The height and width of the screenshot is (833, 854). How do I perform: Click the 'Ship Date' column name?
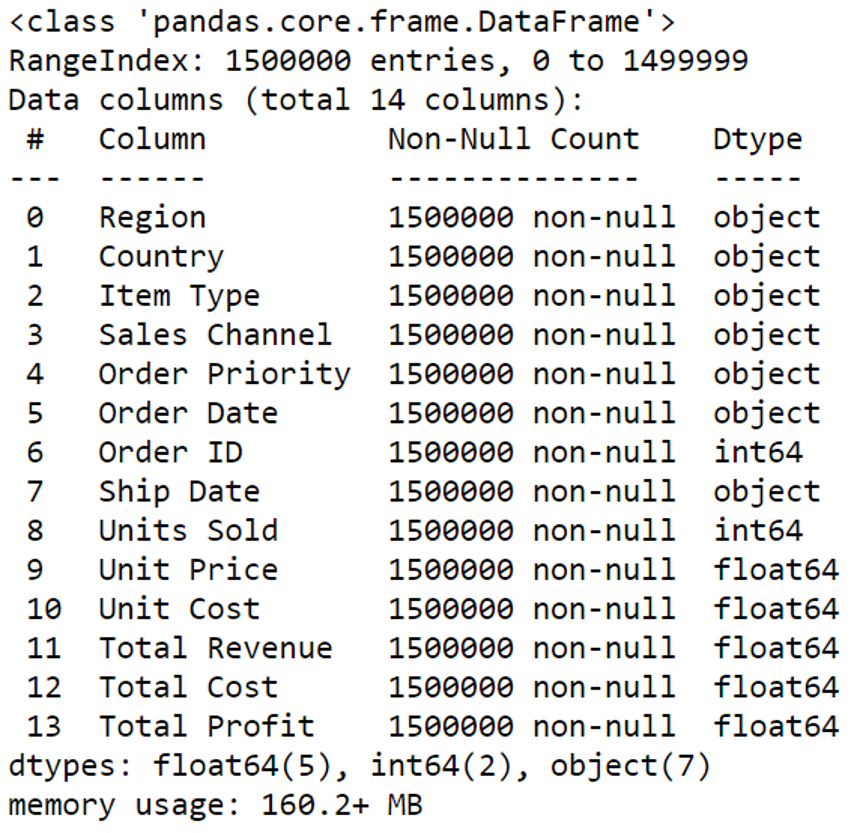click(179, 492)
